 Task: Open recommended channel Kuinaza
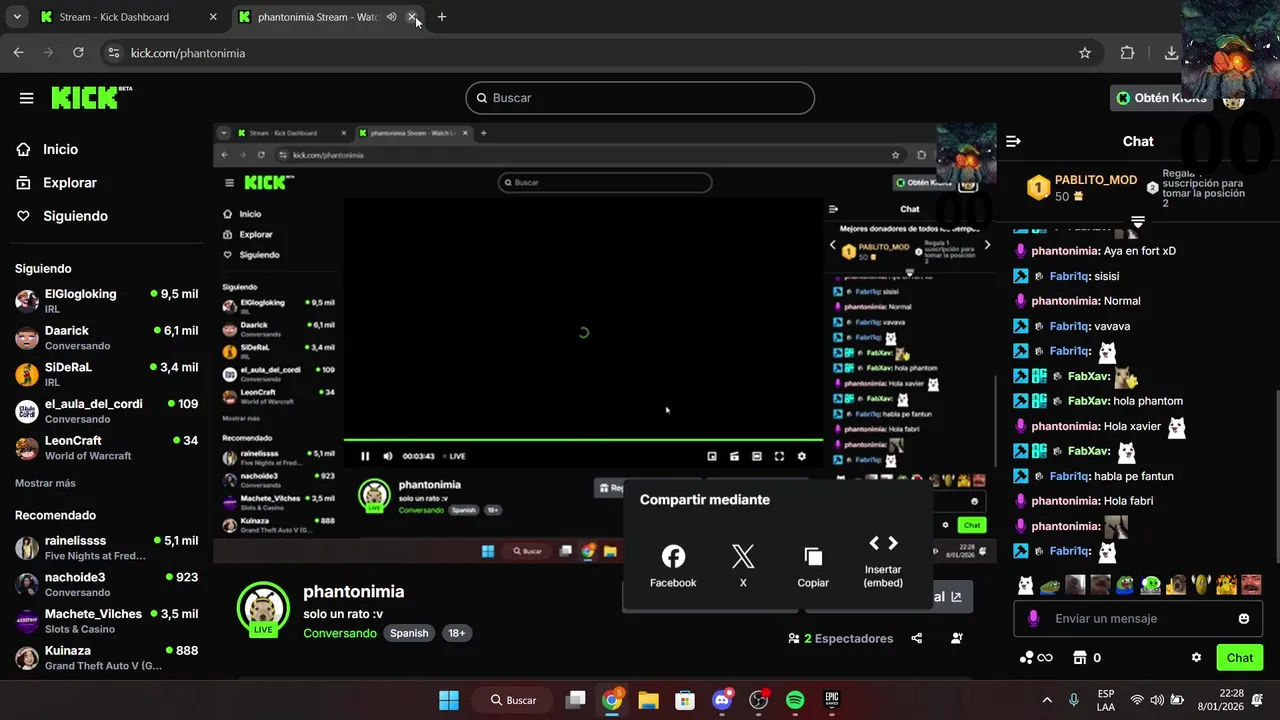coord(106,657)
